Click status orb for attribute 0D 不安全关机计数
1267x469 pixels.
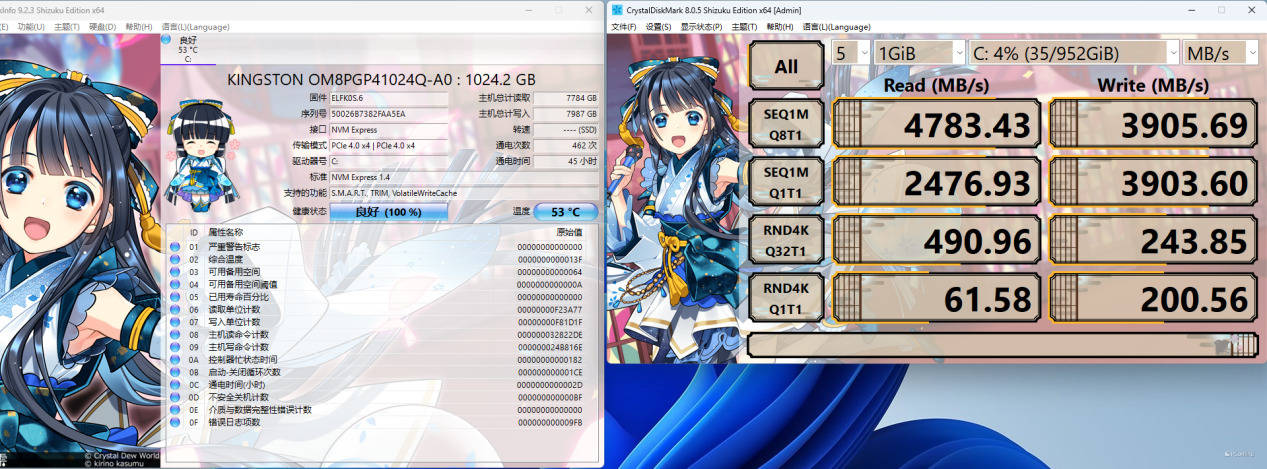tap(174, 397)
